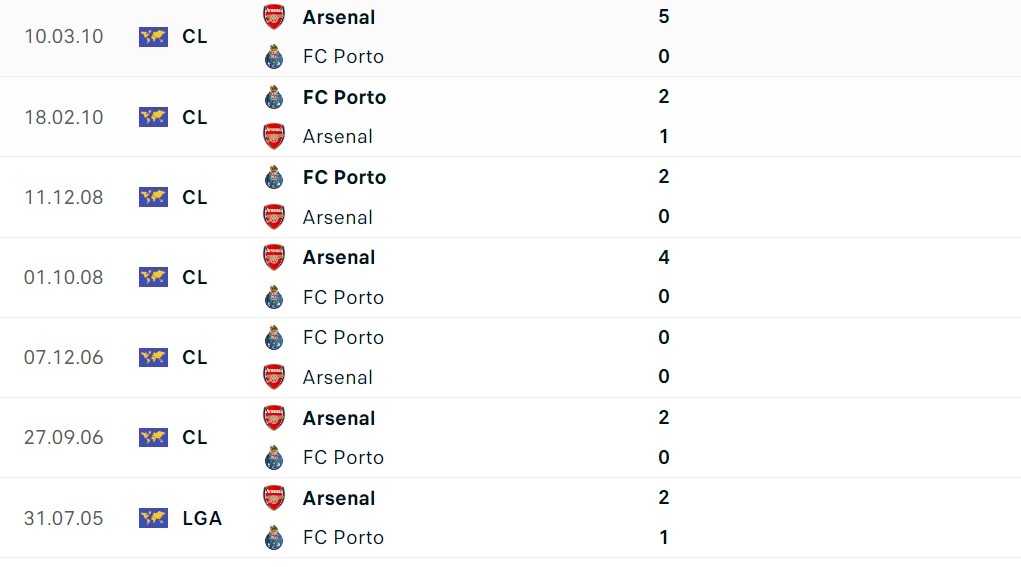Image resolution: width=1021 pixels, height=567 pixels.
Task: Open the LGA competition link
Action: point(202,518)
